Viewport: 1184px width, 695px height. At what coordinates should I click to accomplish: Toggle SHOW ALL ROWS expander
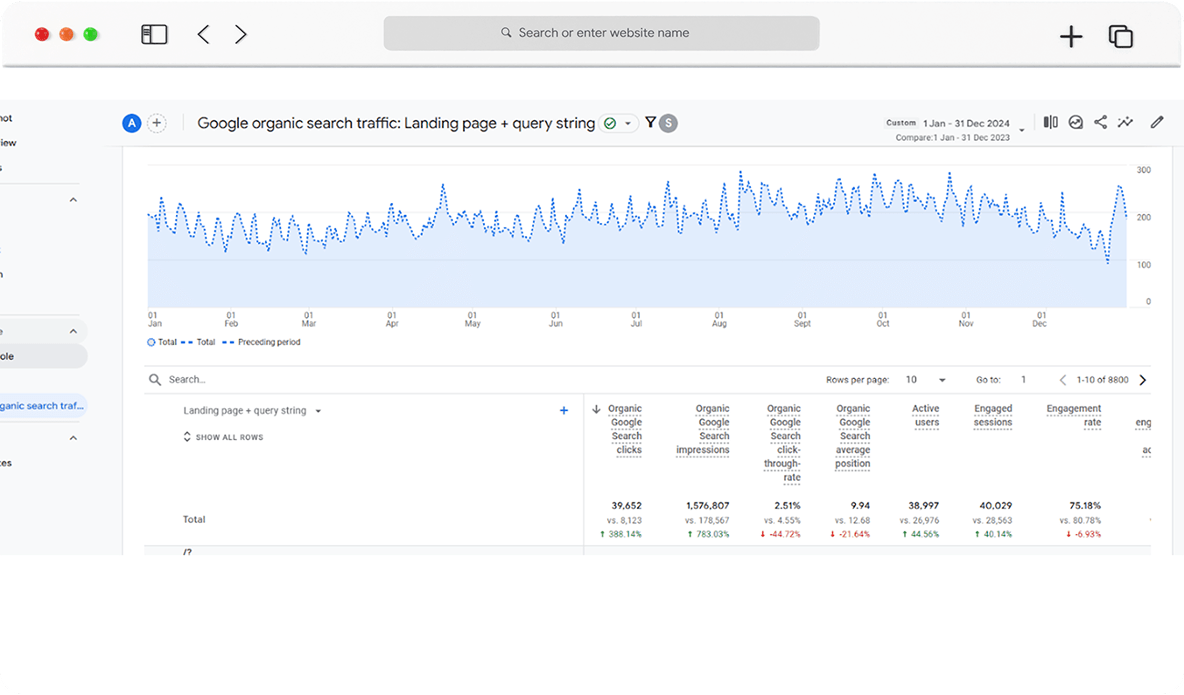click(x=224, y=437)
